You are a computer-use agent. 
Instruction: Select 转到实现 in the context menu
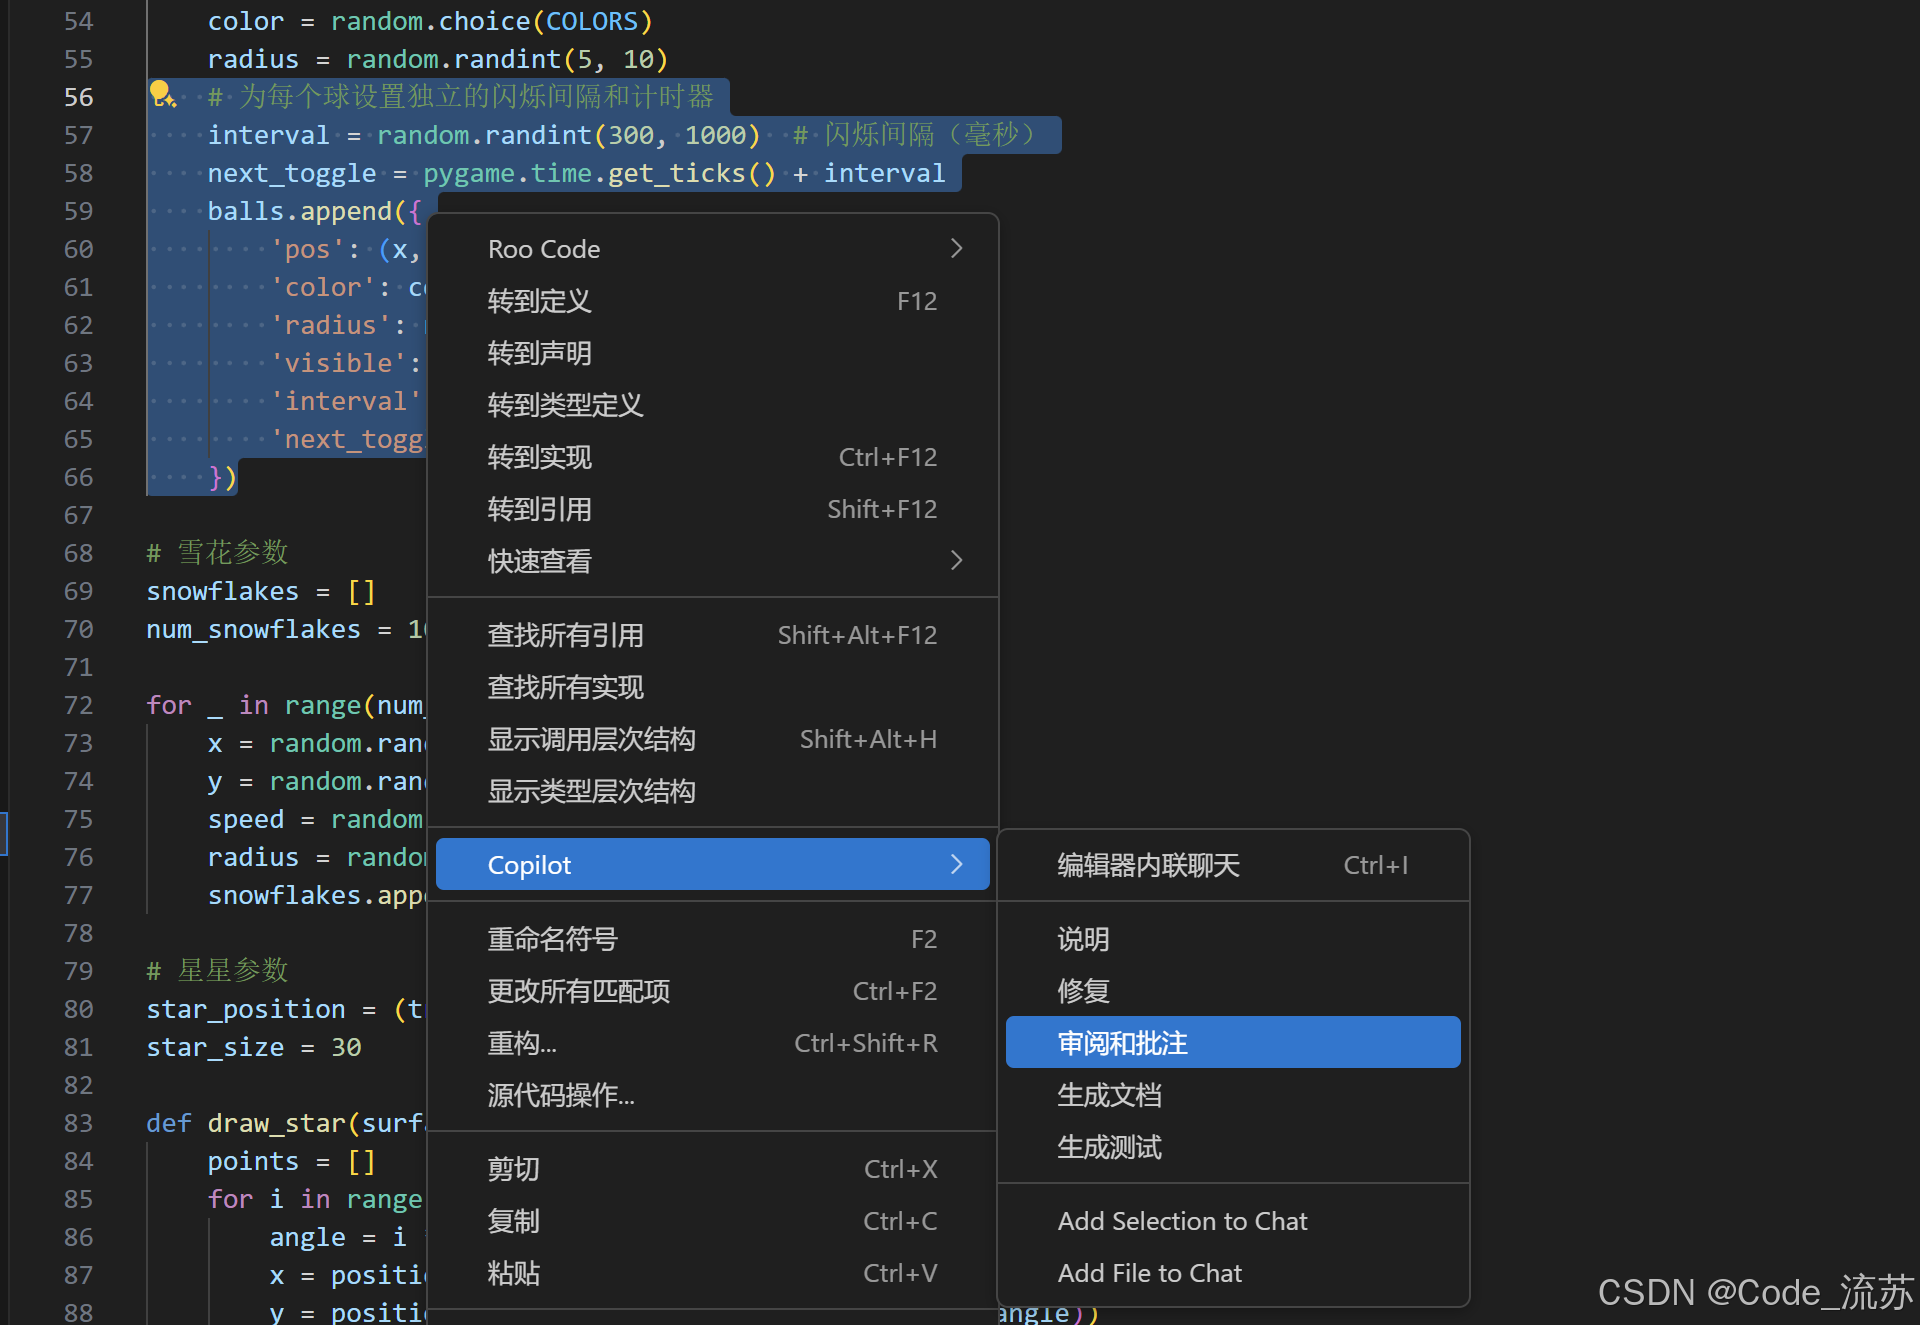point(539,457)
